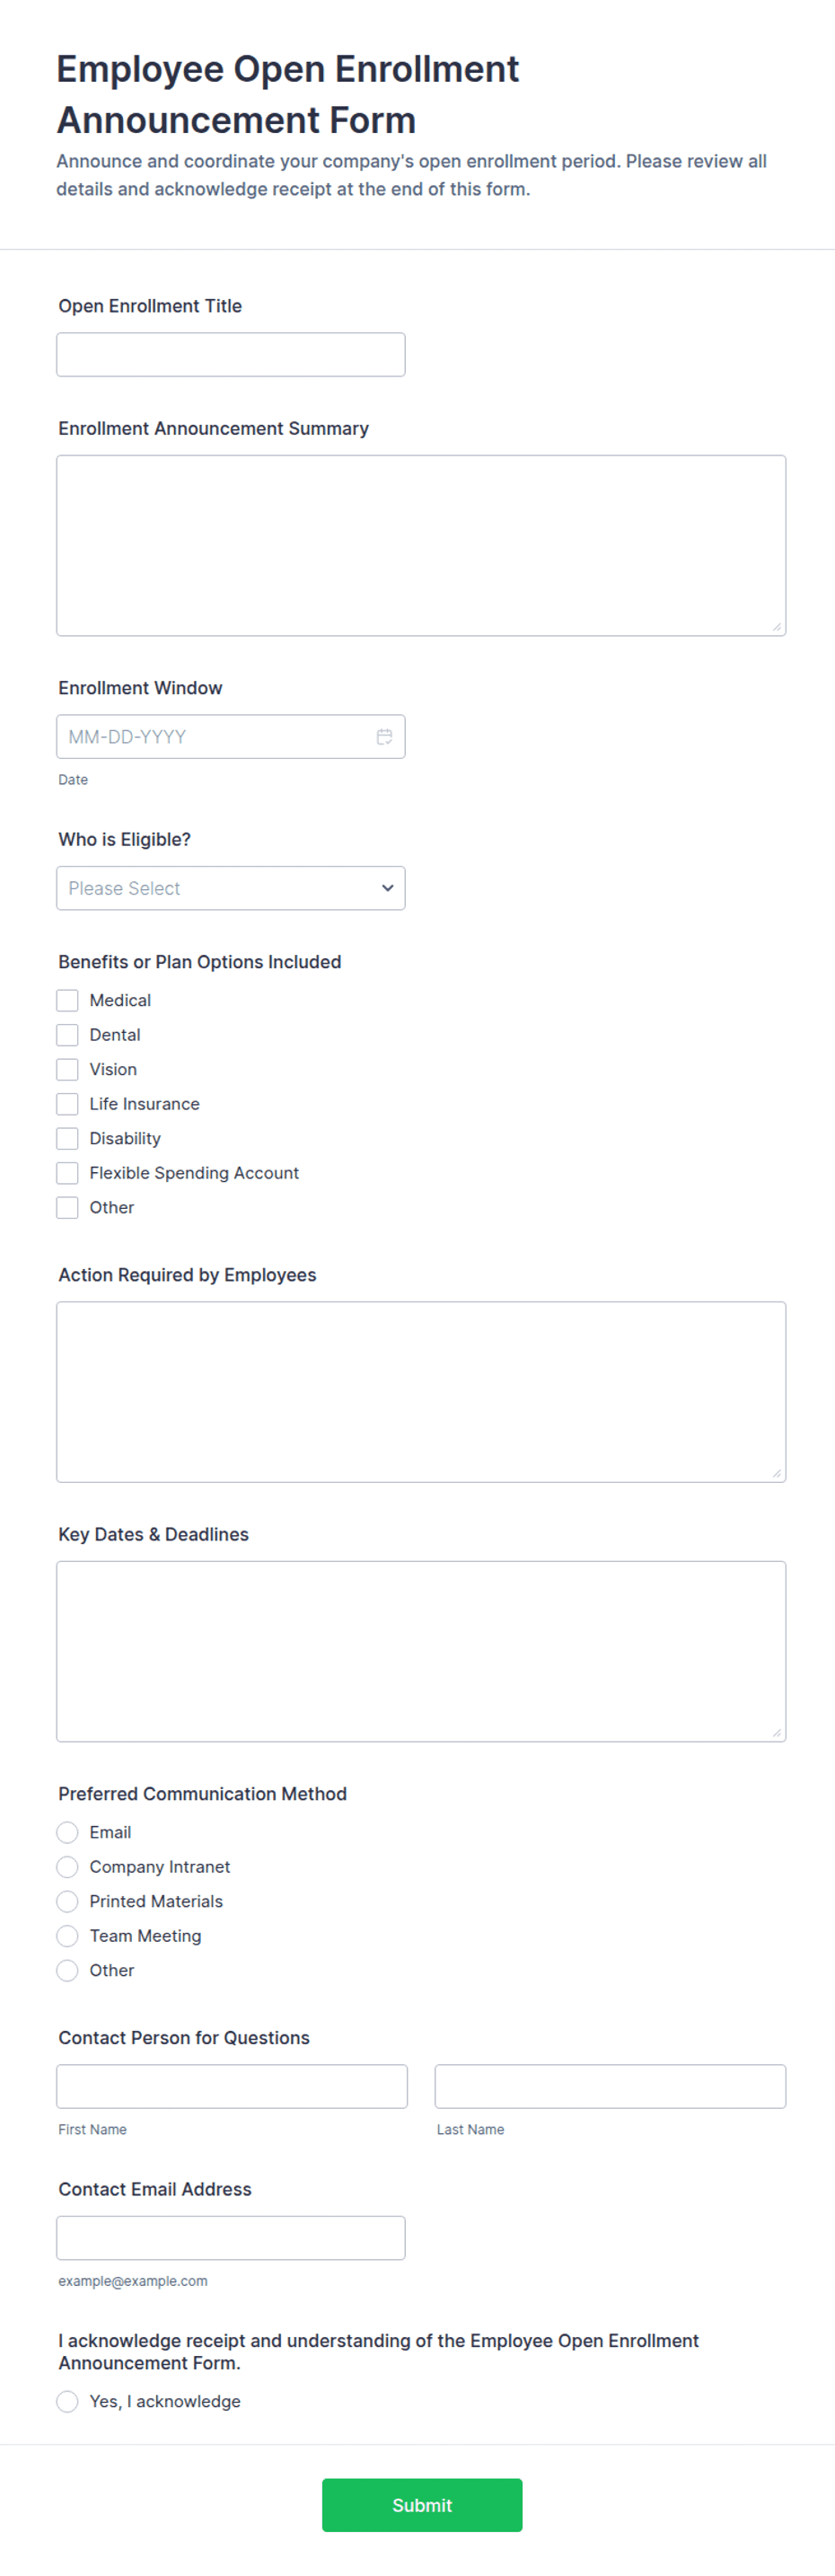Click the Enrollment Announcement Summary text area
The image size is (835, 2576).
click(x=421, y=546)
